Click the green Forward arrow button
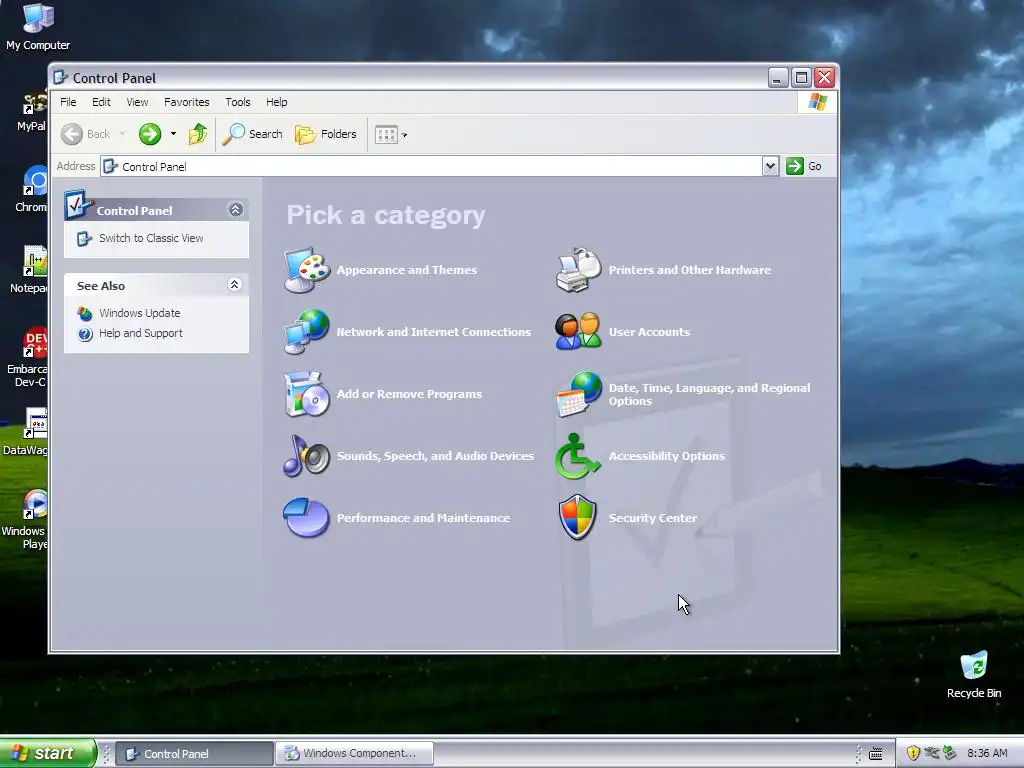The height and width of the screenshot is (768, 1024). [150, 134]
